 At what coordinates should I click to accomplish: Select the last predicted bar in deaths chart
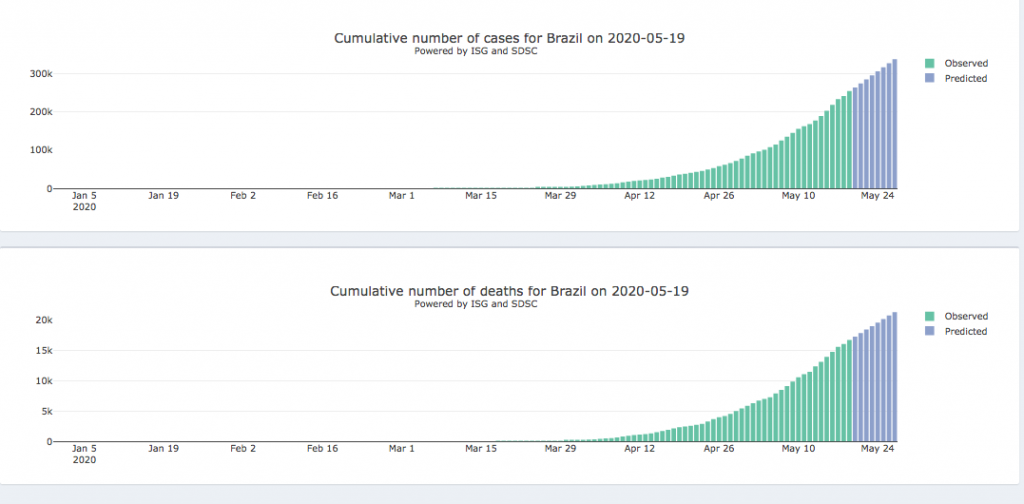[894, 378]
